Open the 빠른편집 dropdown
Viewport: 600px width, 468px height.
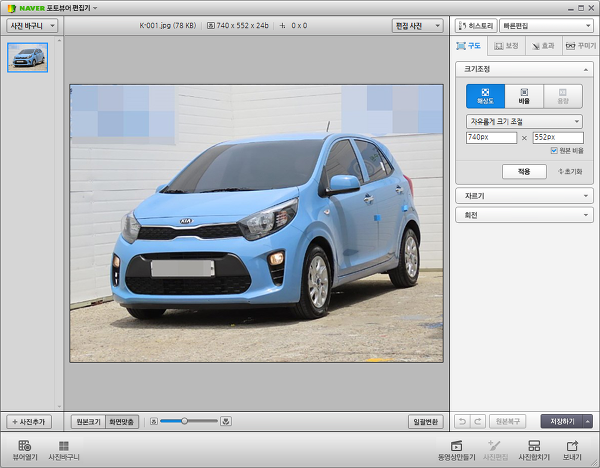pos(546,26)
